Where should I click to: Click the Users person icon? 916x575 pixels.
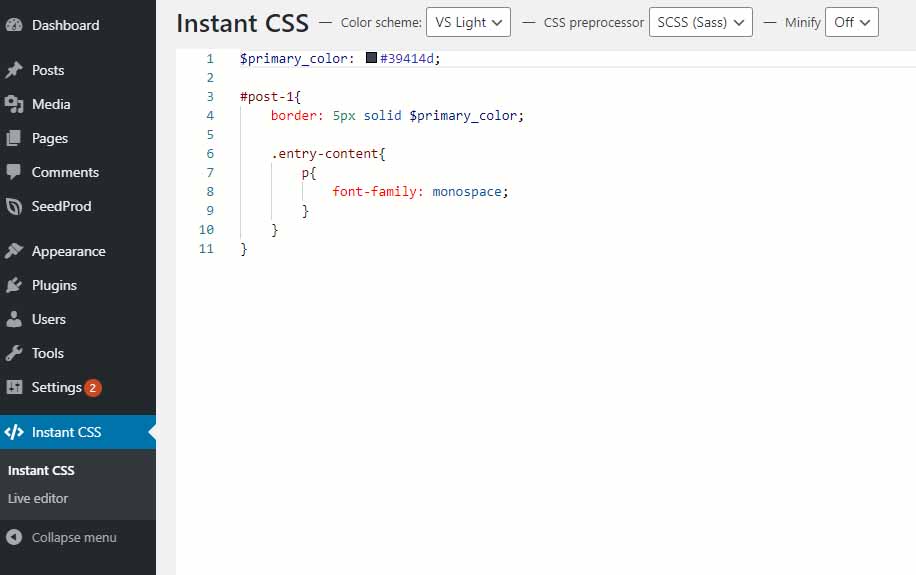14,319
